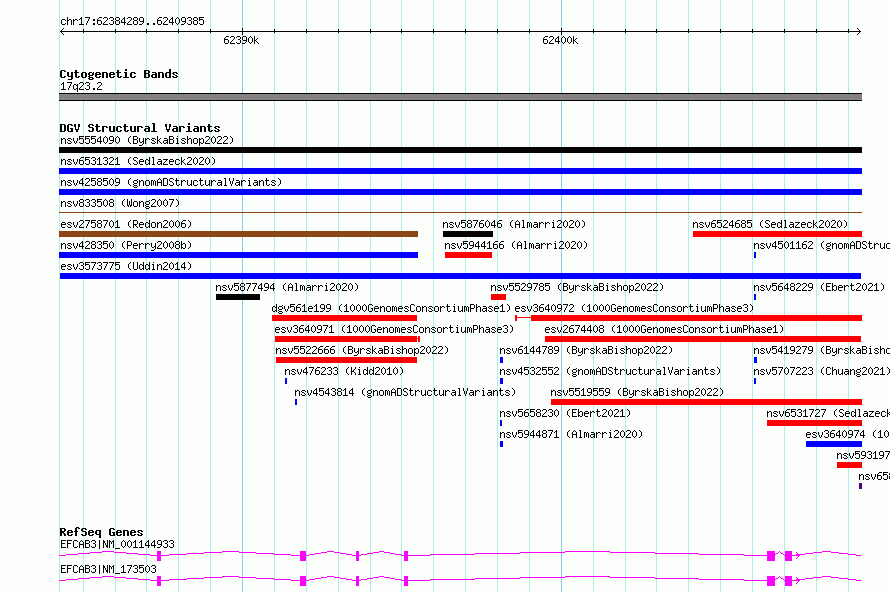Click the chr17:62384289..62409385 coordinate label
The width and height of the screenshot is (890, 592).
pyautogui.click(x=132, y=22)
